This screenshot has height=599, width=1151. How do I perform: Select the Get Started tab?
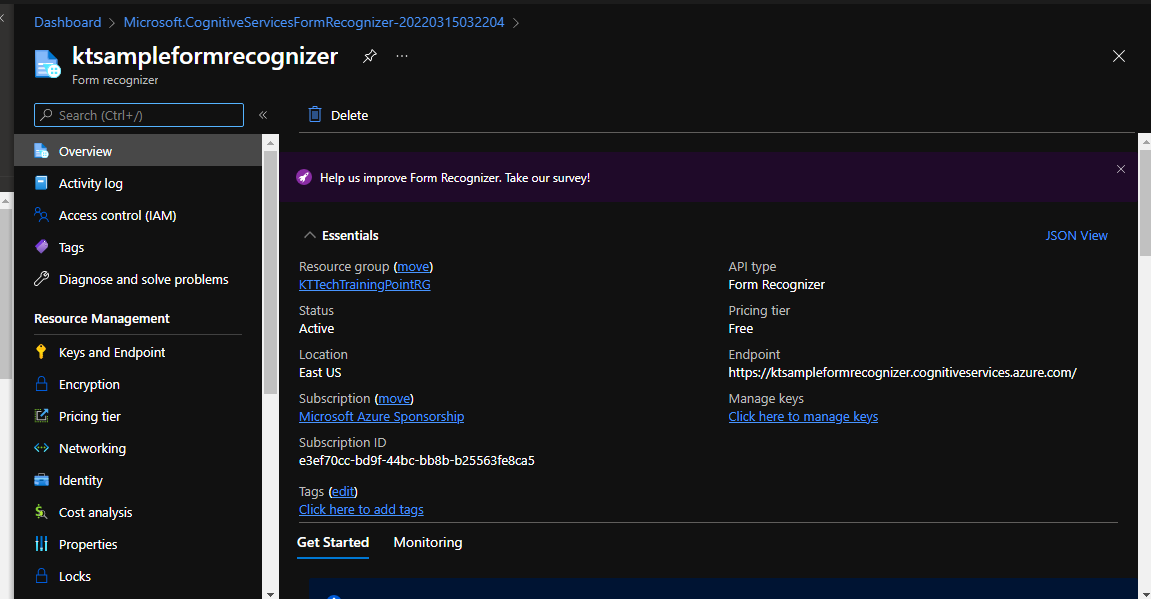click(333, 542)
